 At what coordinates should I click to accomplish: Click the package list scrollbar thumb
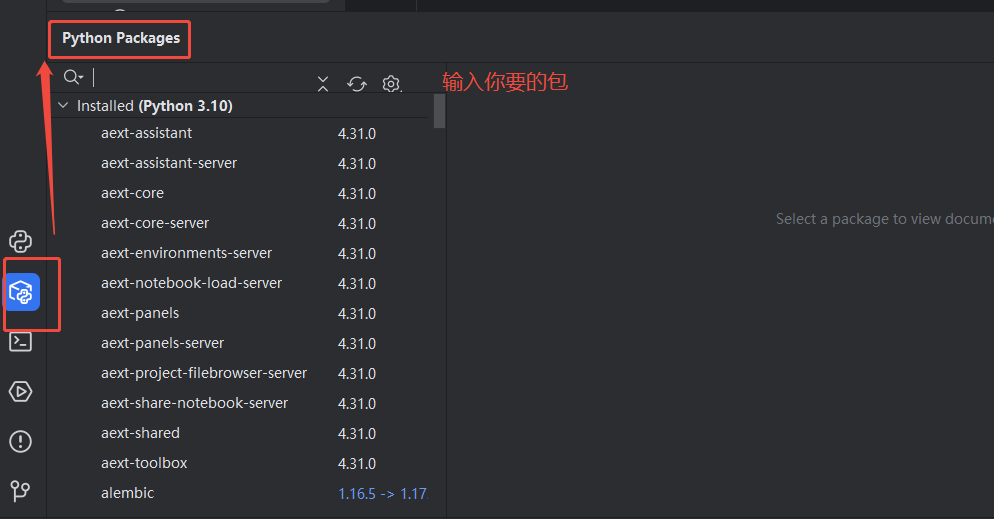click(439, 111)
